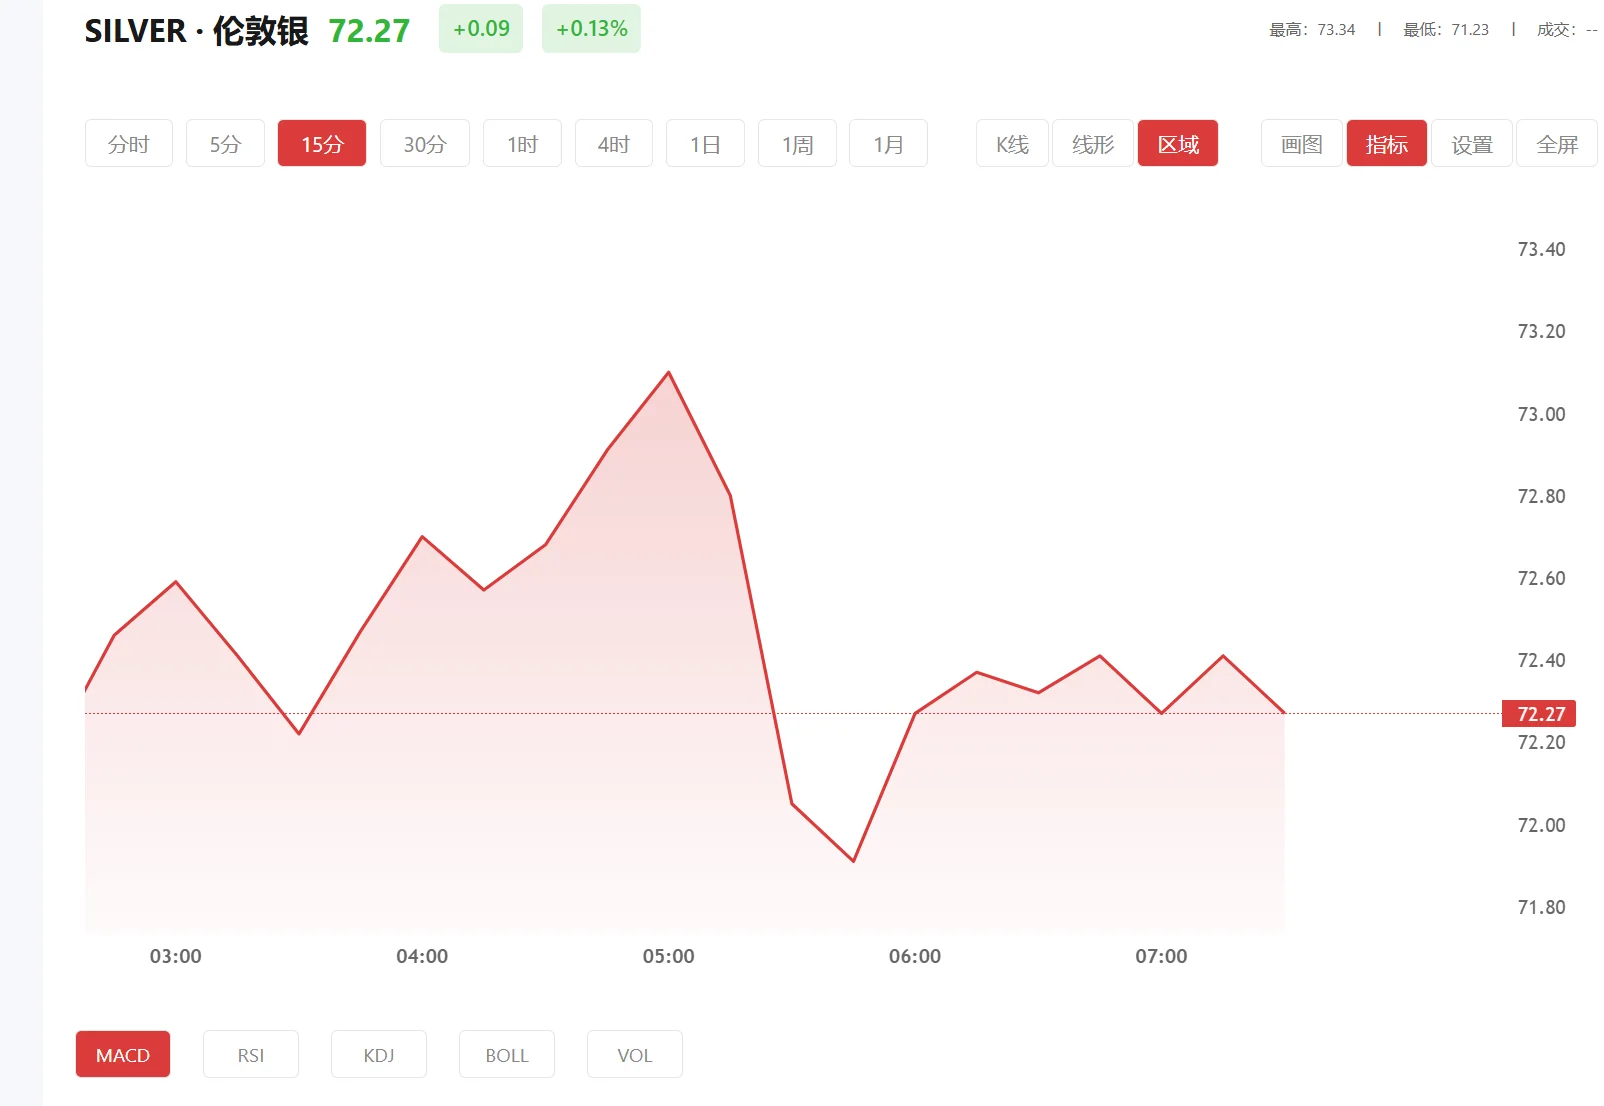Select the 线形 line chart style
This screenshot has height=1106, width=1604.
(1091, 143)
